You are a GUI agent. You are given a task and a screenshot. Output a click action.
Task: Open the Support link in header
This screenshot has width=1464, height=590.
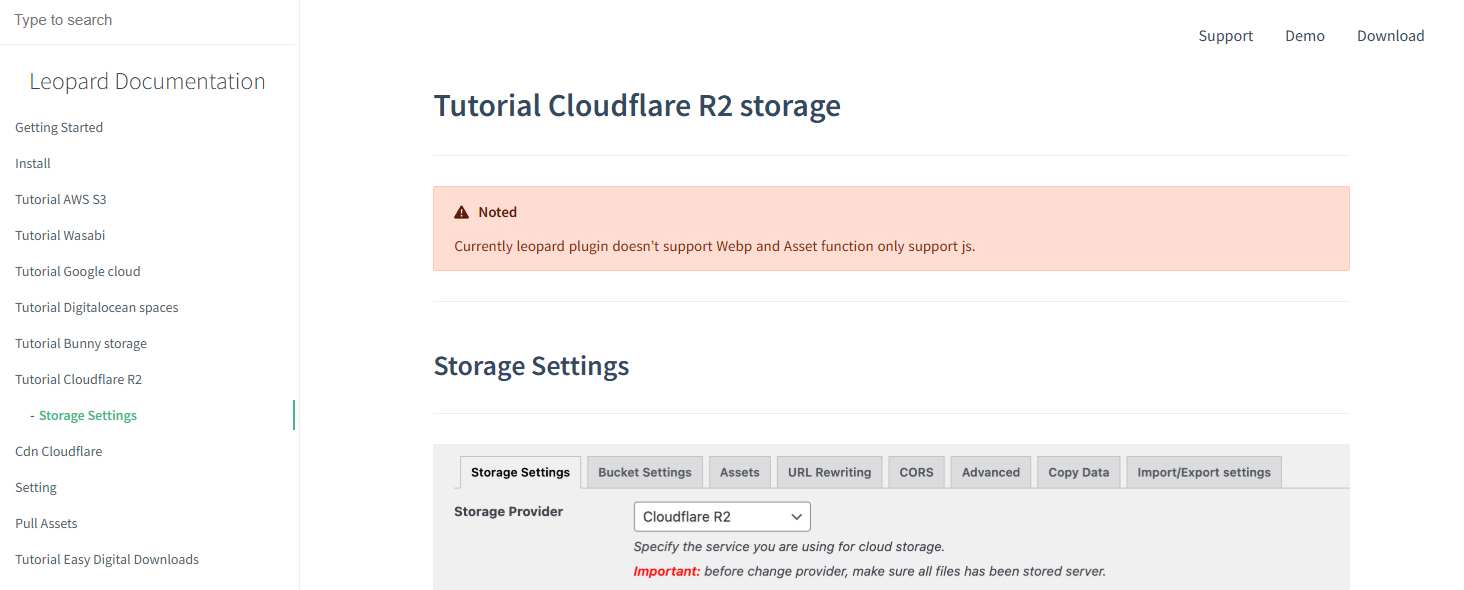(x=1225, y=36)
